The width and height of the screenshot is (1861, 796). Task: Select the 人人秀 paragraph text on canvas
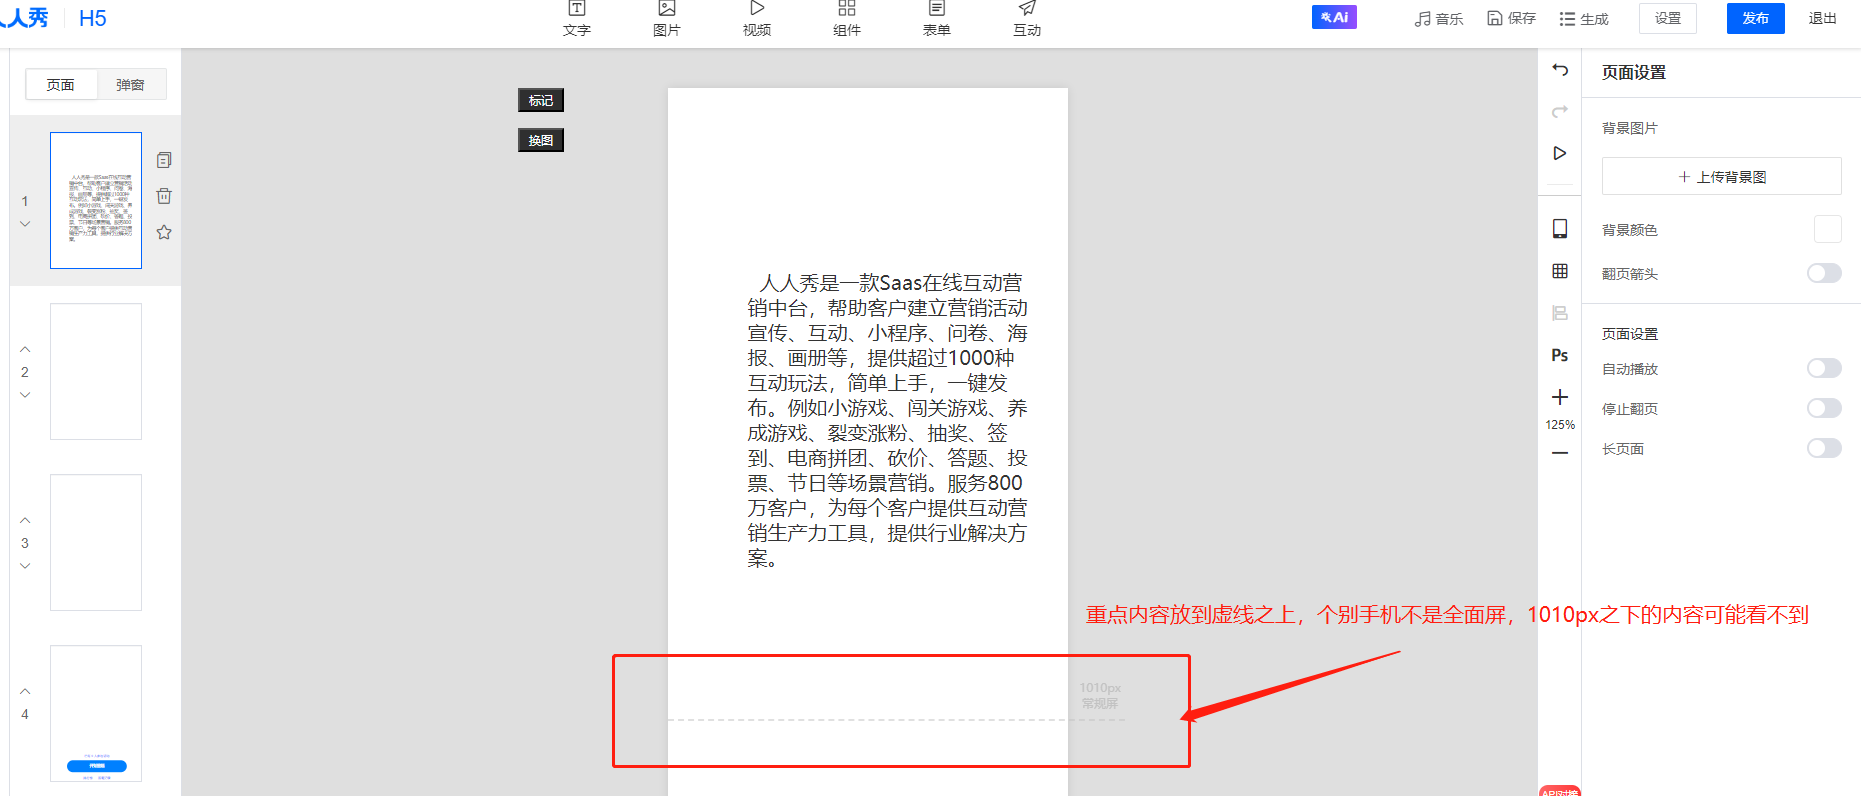pos(887,420)
